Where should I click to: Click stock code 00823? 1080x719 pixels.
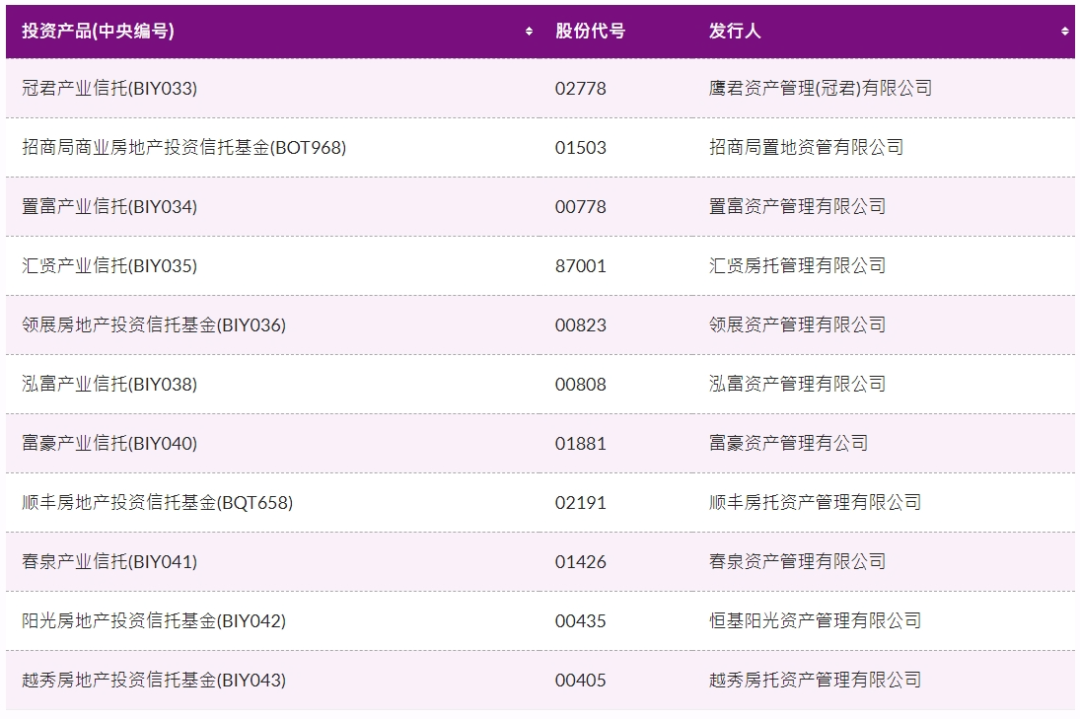pos(581,326)
